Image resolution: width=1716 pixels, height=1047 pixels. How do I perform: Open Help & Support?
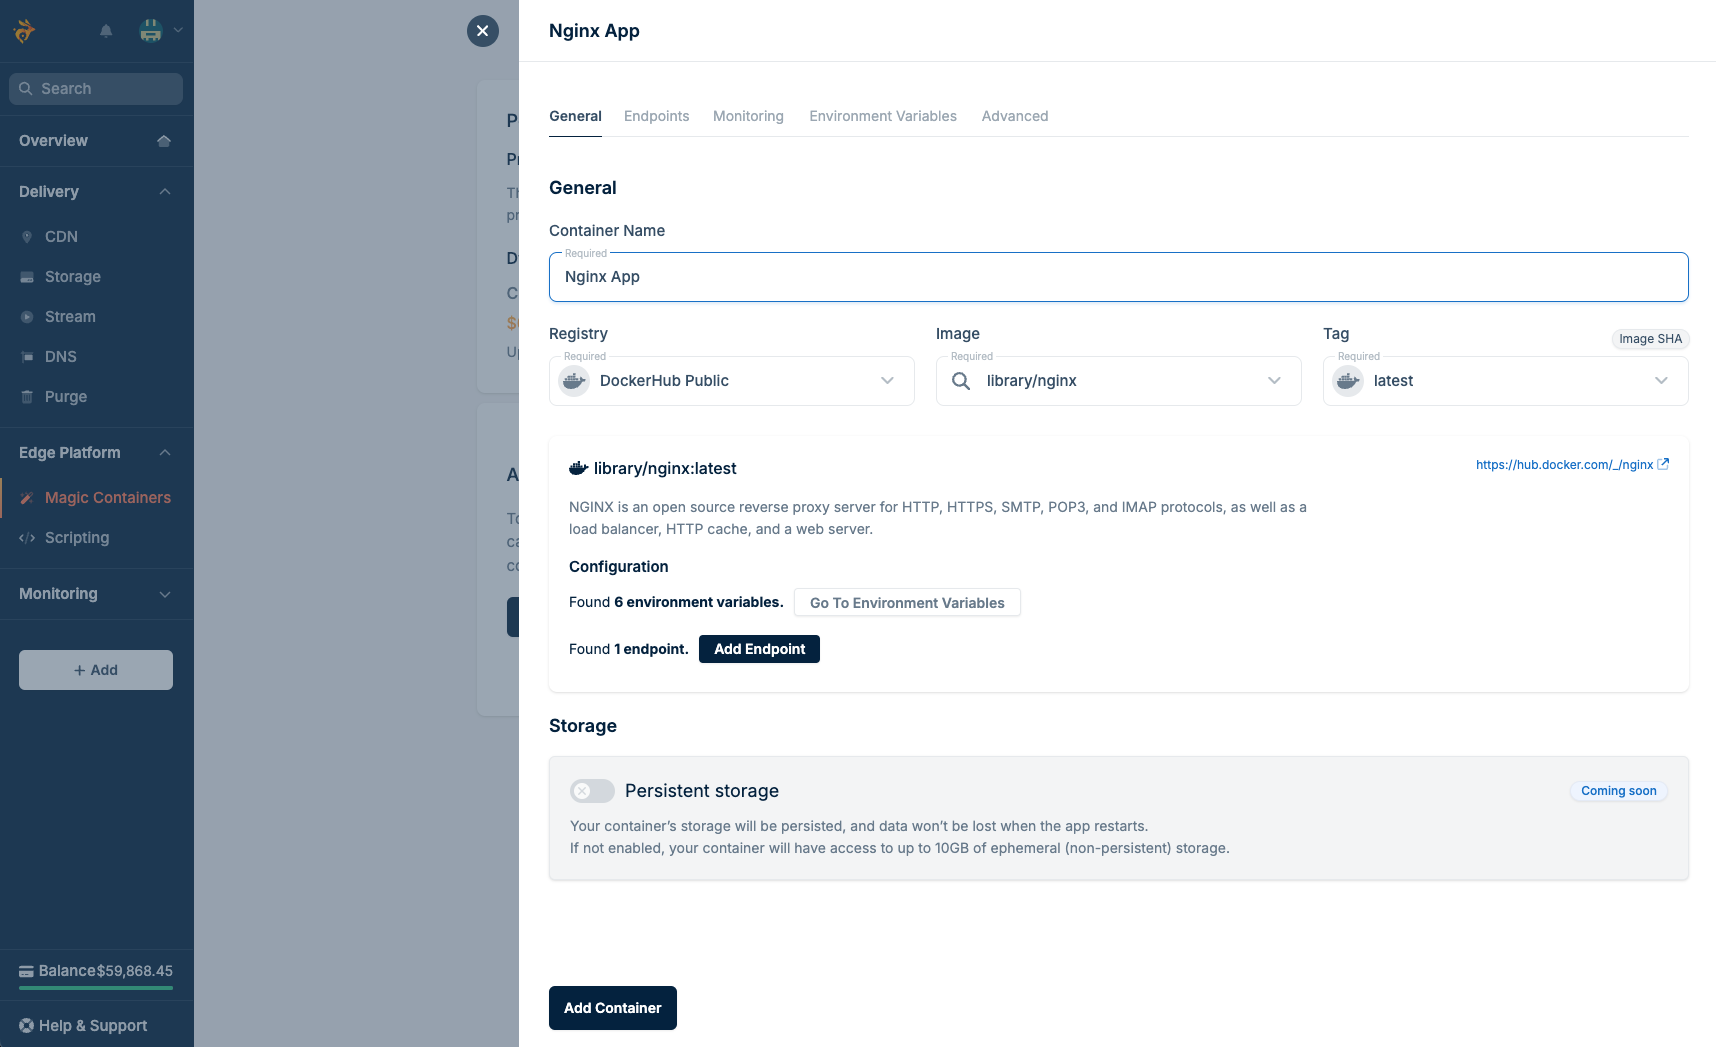[x=84, y=1026]
